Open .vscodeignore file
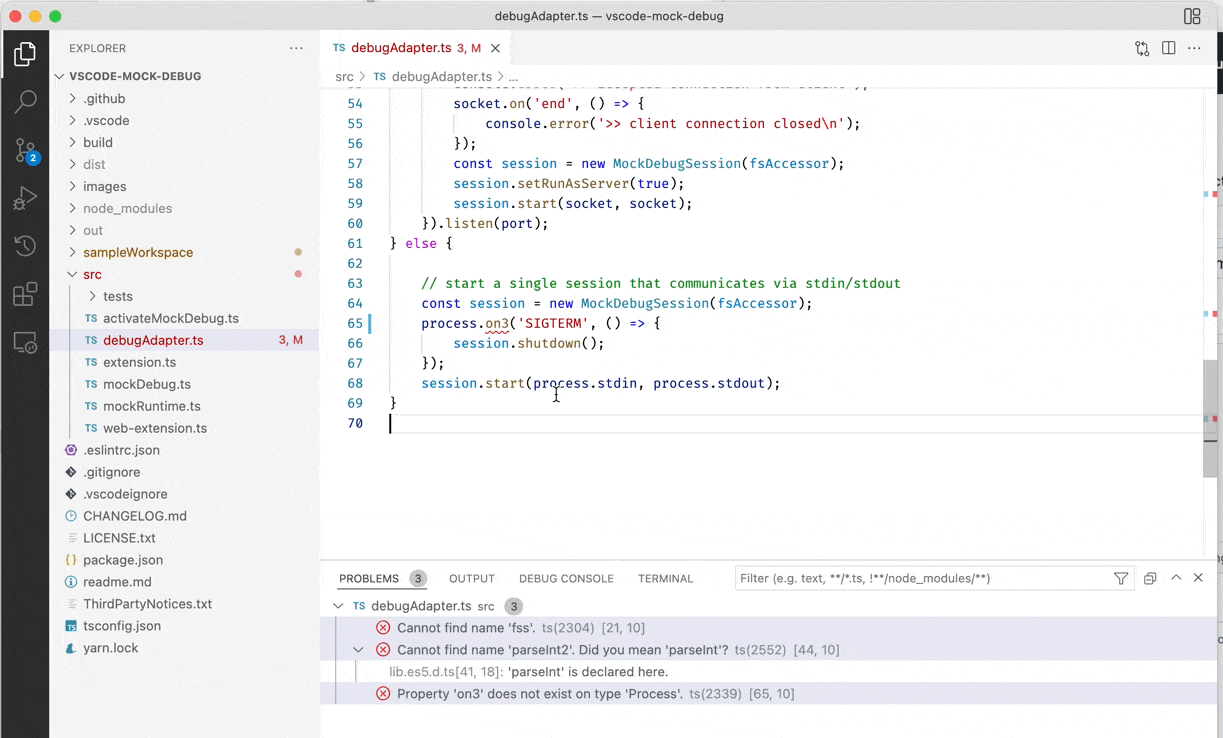Screen dimensions: 1223x738 pos(125,494)
